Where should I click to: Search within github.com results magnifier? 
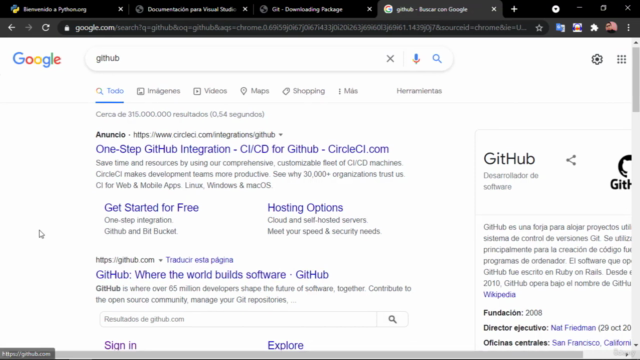(392, 319)
